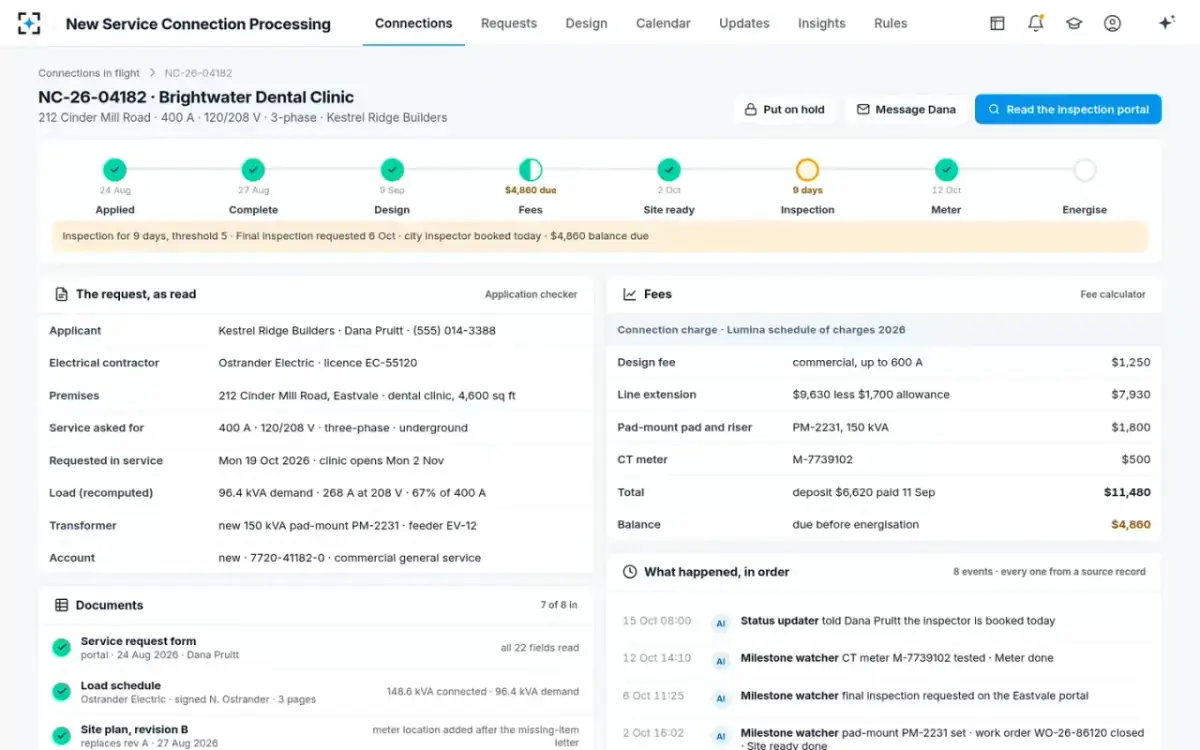Click the Inspection stage ring marker

pos(807,170)
